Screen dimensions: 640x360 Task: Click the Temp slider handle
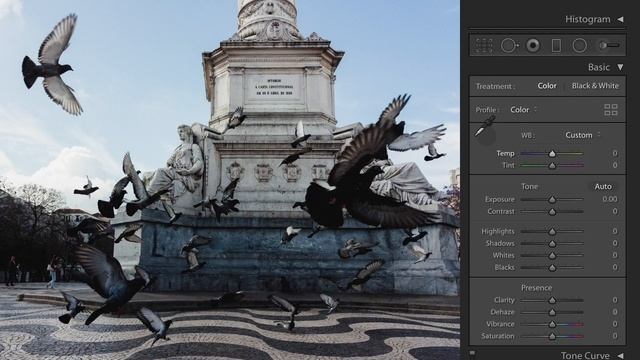552,153
